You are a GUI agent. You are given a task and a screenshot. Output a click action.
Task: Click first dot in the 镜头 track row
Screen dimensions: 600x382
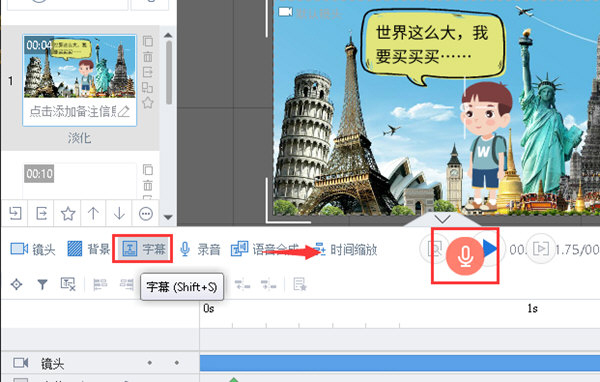click(150, 362)
